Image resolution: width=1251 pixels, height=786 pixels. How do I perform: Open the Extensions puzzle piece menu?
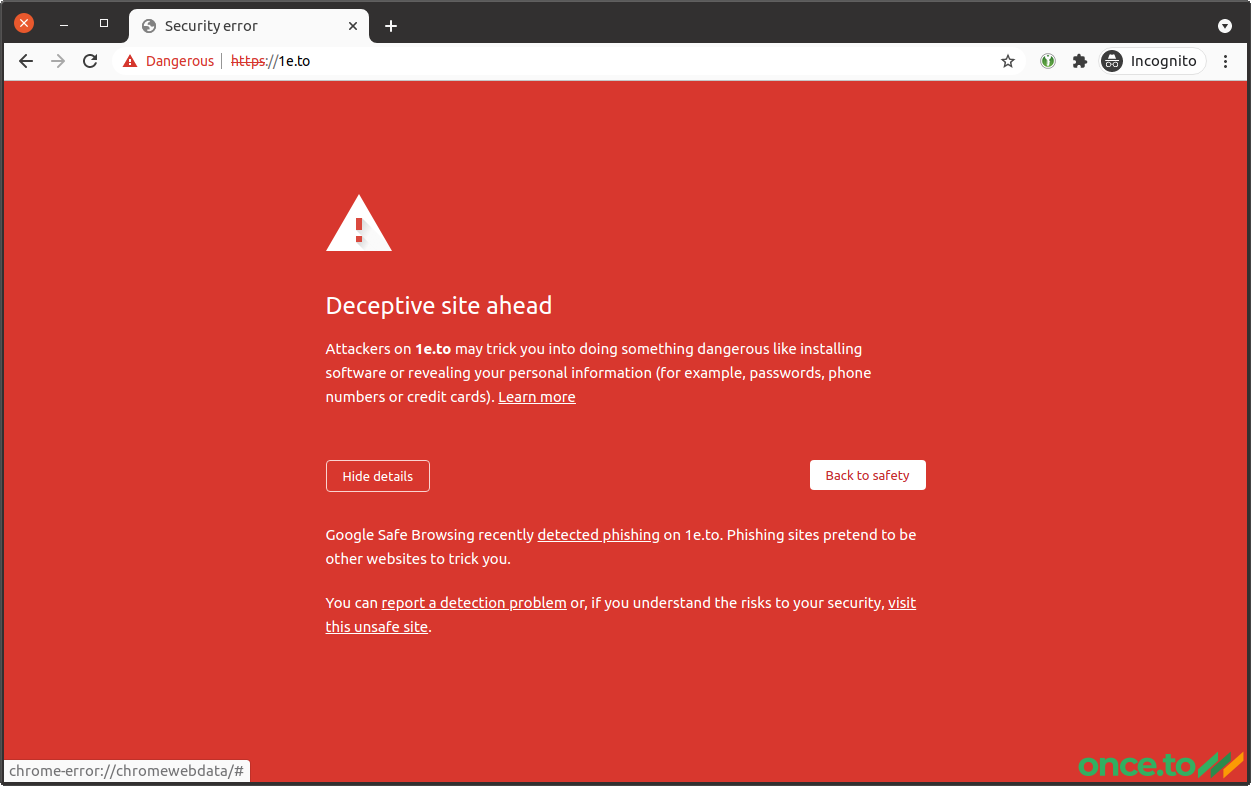1079,61
